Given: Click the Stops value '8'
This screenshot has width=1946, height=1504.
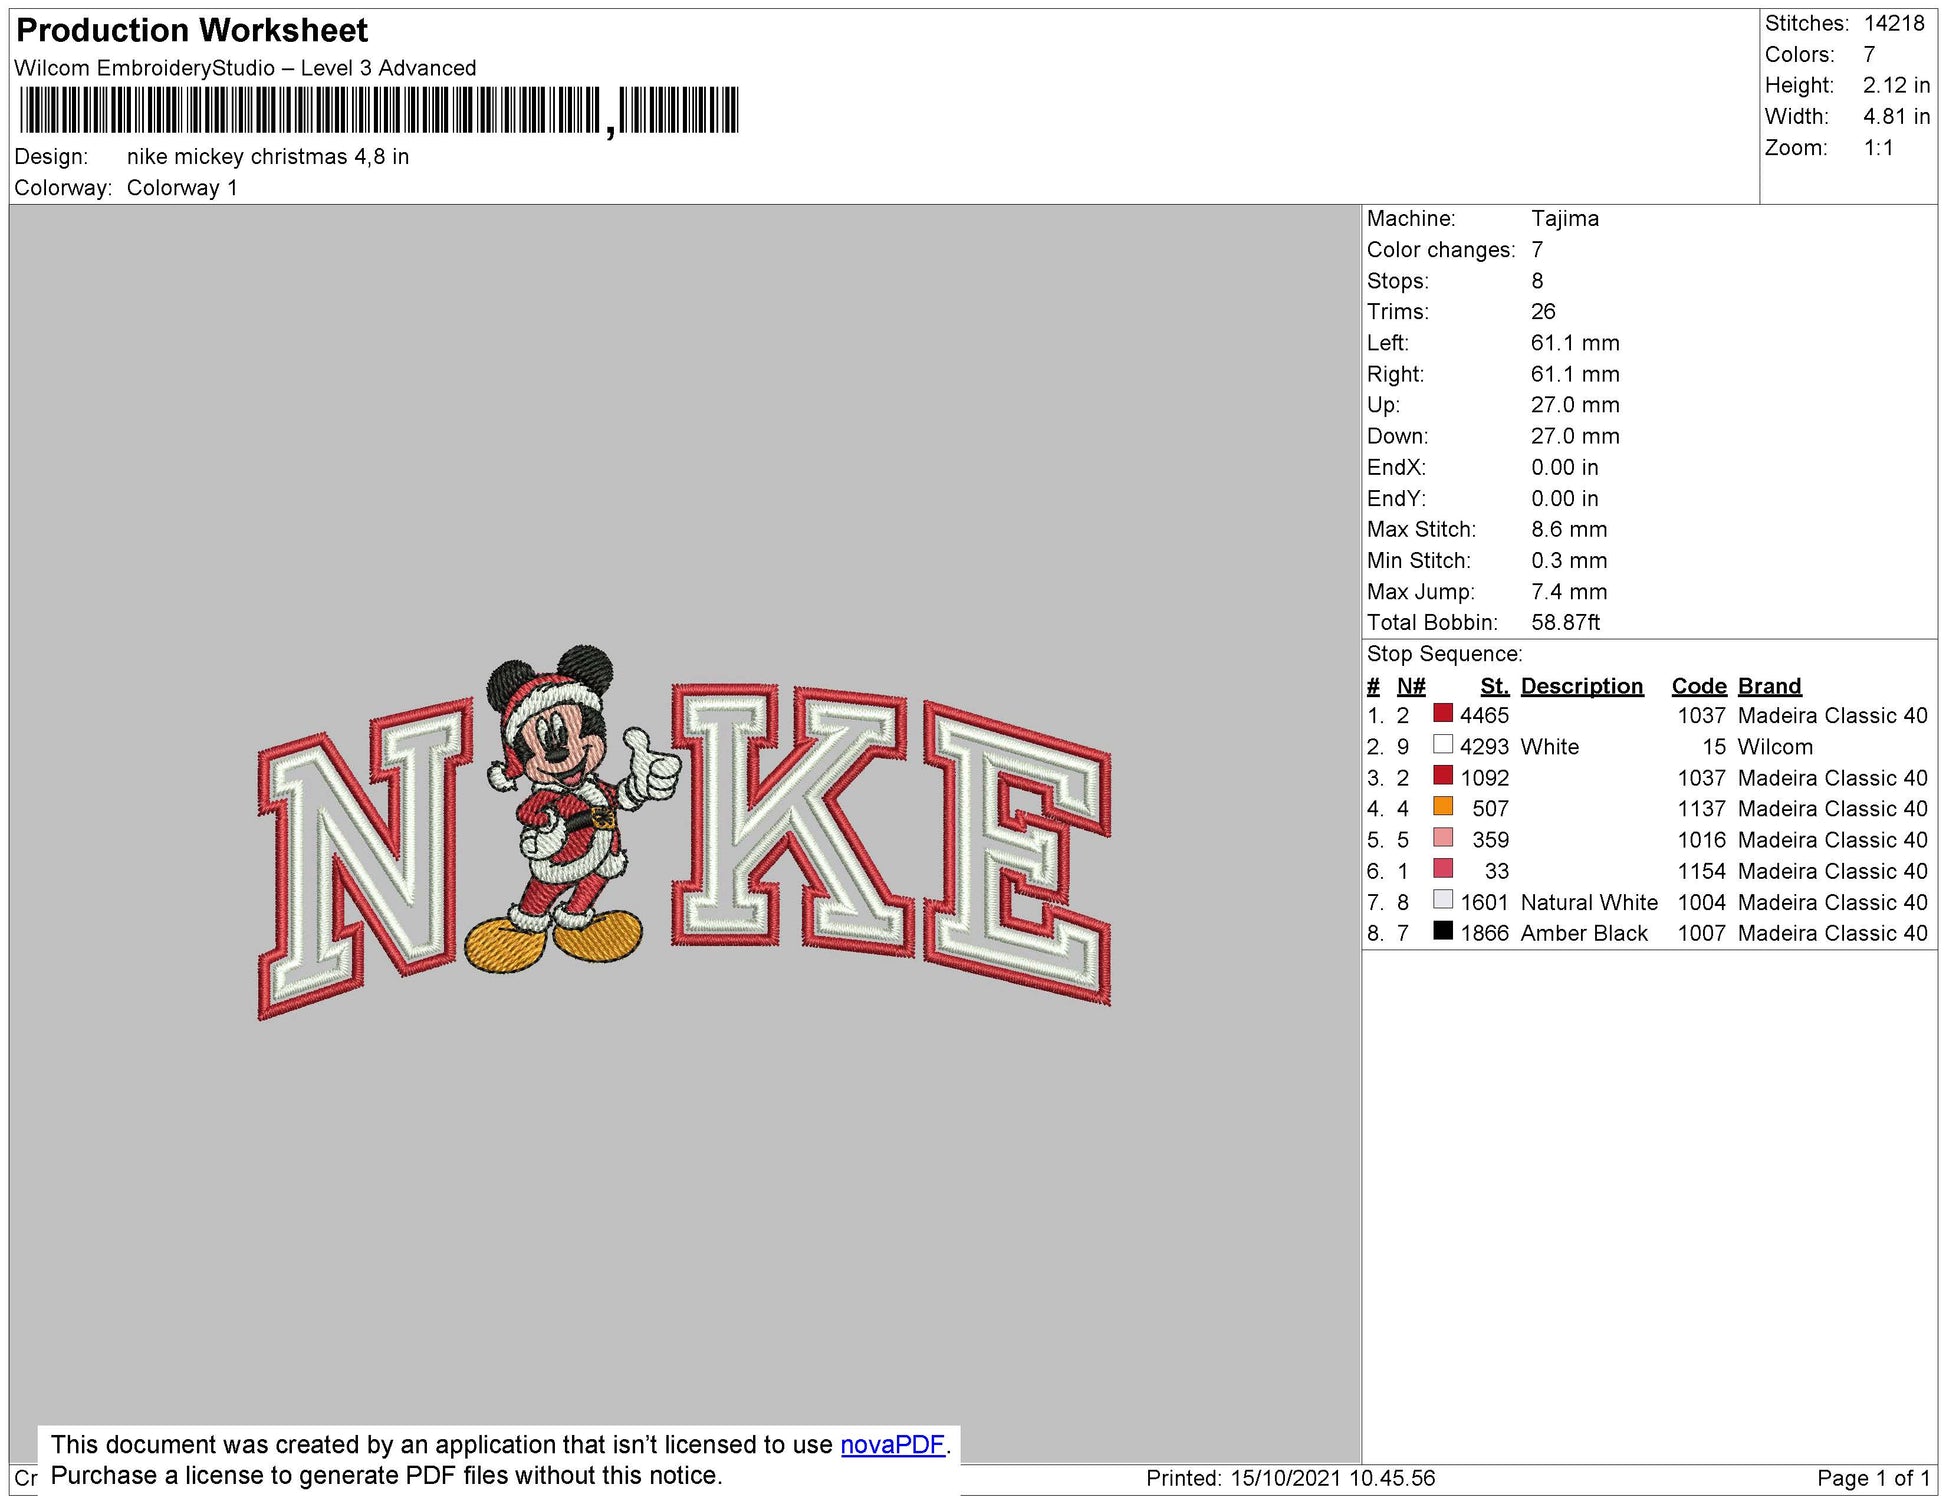Looking at the screenshot, I should point(1537,281).
